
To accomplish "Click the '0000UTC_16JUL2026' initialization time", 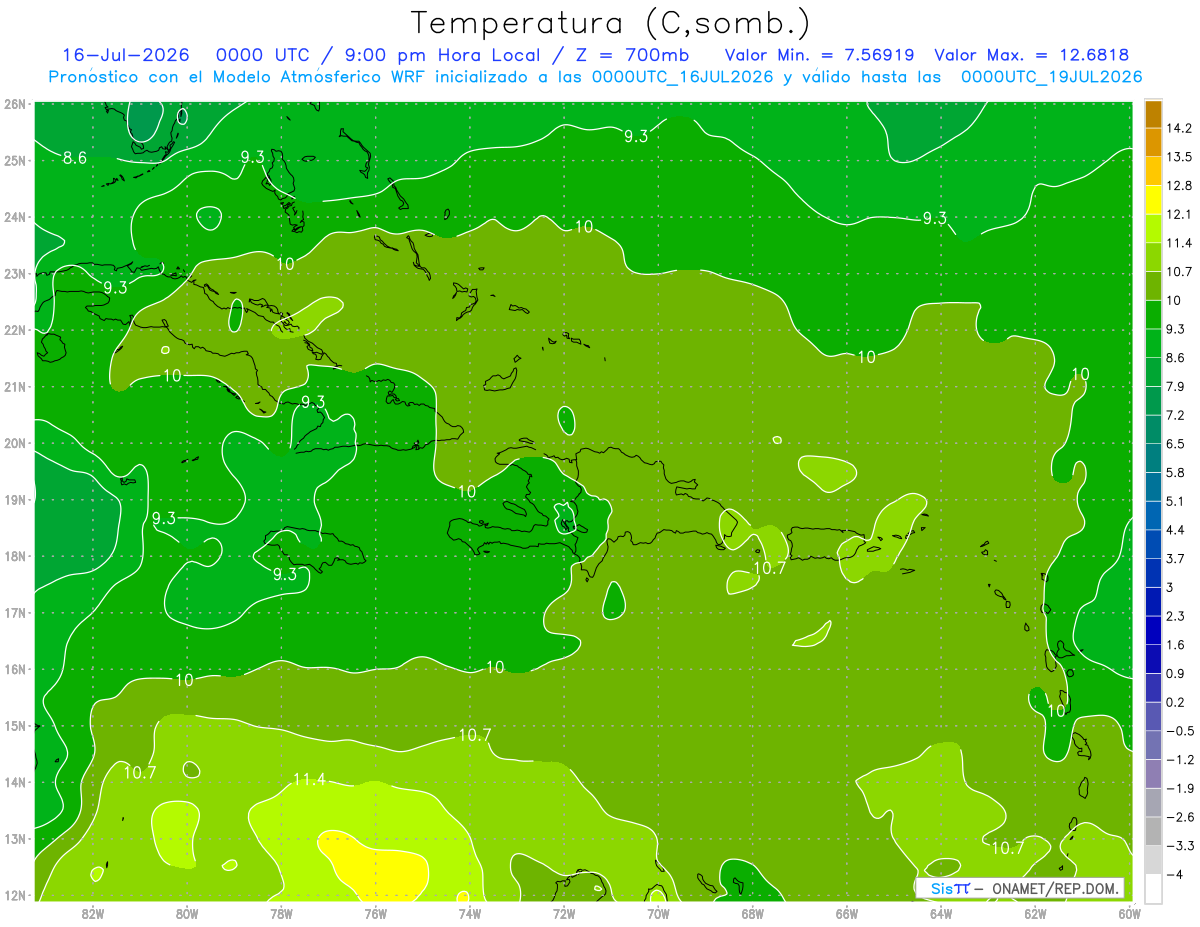I will [682, 77].
